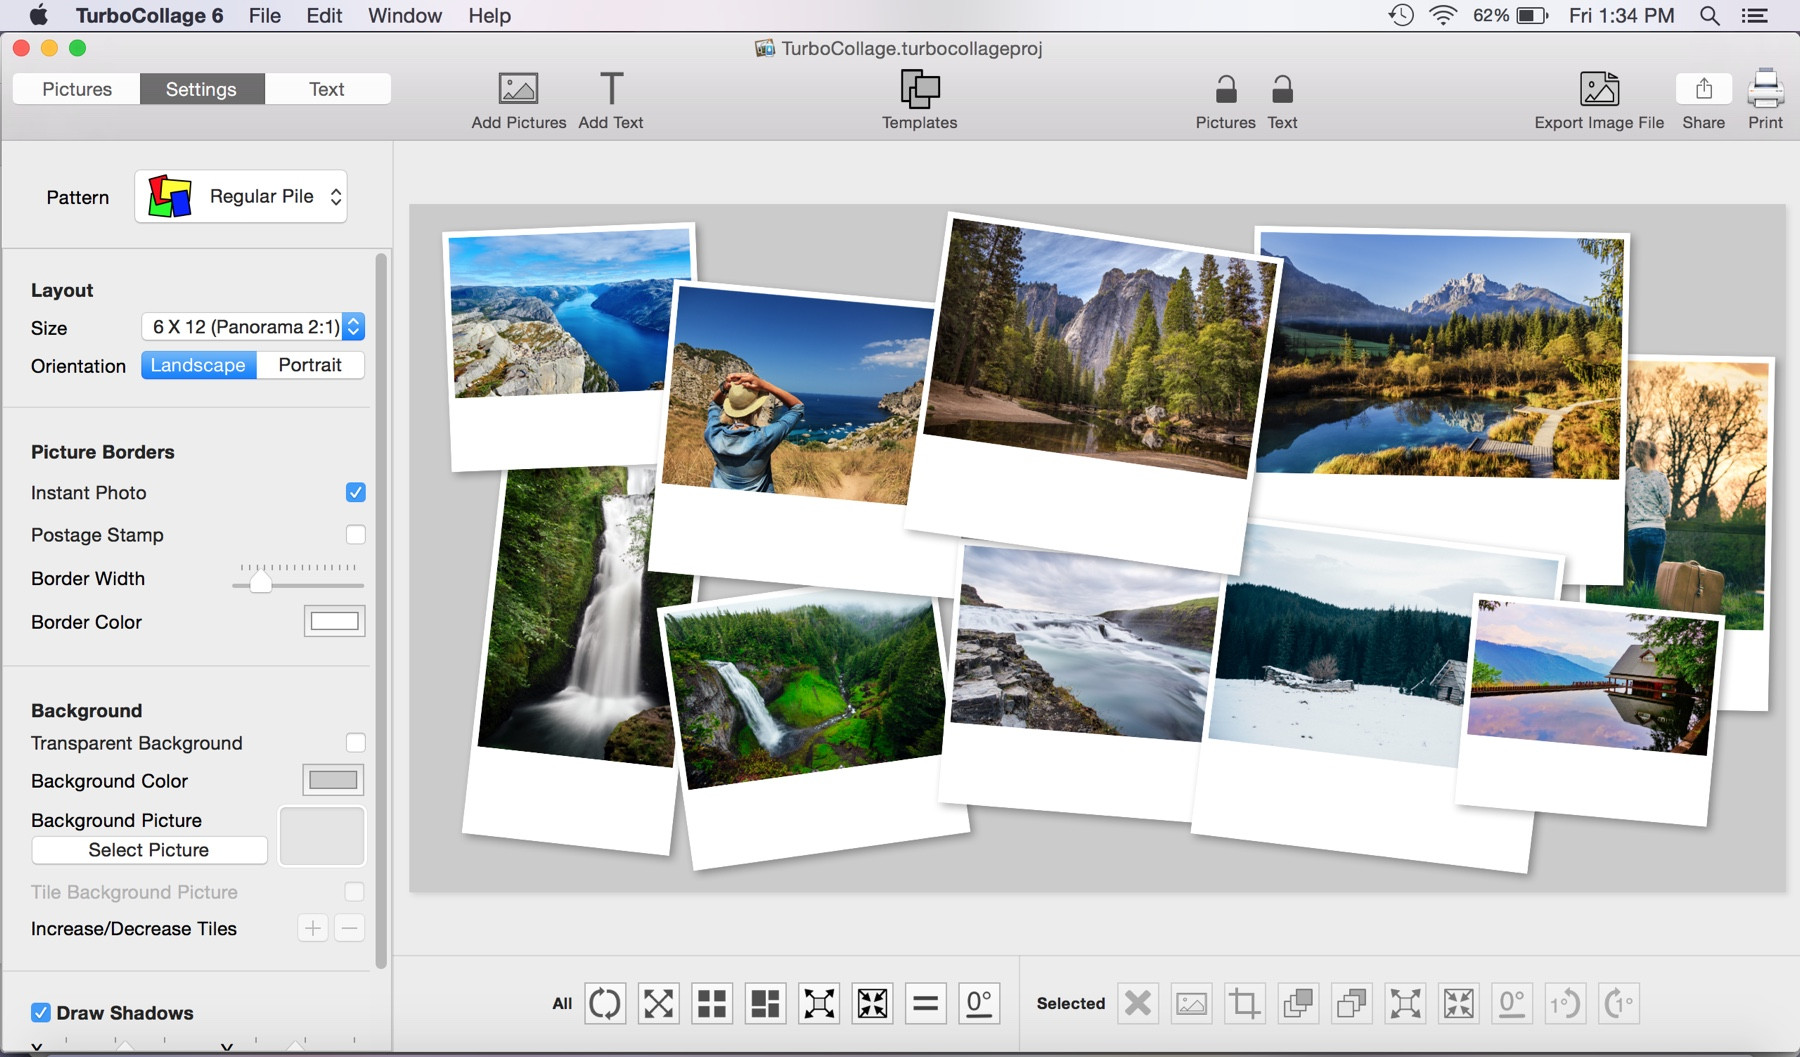Switch to the Settings tab
Screen dimensions: 1800x1057
point(202,89)
